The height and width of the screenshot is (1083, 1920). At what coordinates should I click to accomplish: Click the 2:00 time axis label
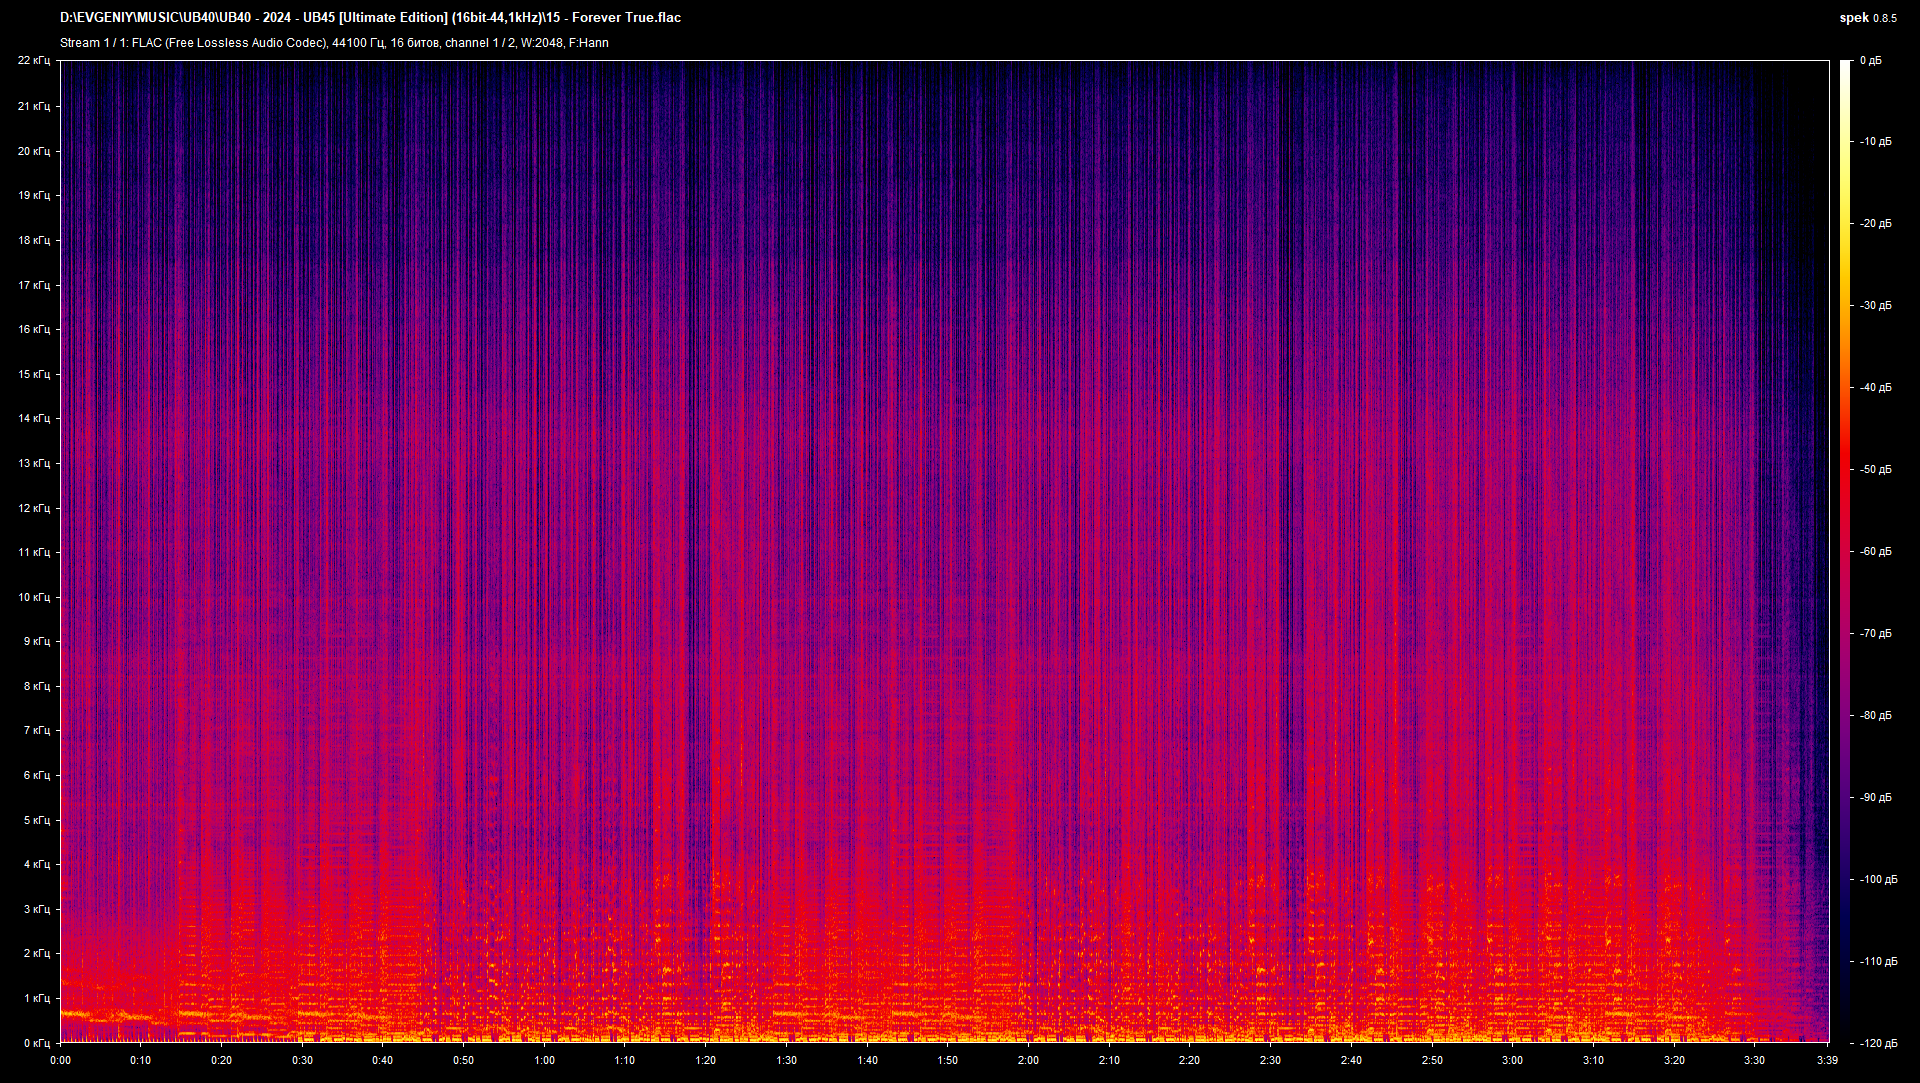(1028, 1060)
